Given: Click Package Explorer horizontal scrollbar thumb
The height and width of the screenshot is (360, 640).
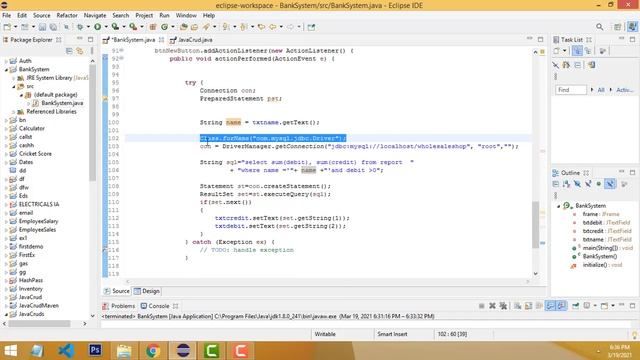Looking at the screenshot, I should coord(39,324).
